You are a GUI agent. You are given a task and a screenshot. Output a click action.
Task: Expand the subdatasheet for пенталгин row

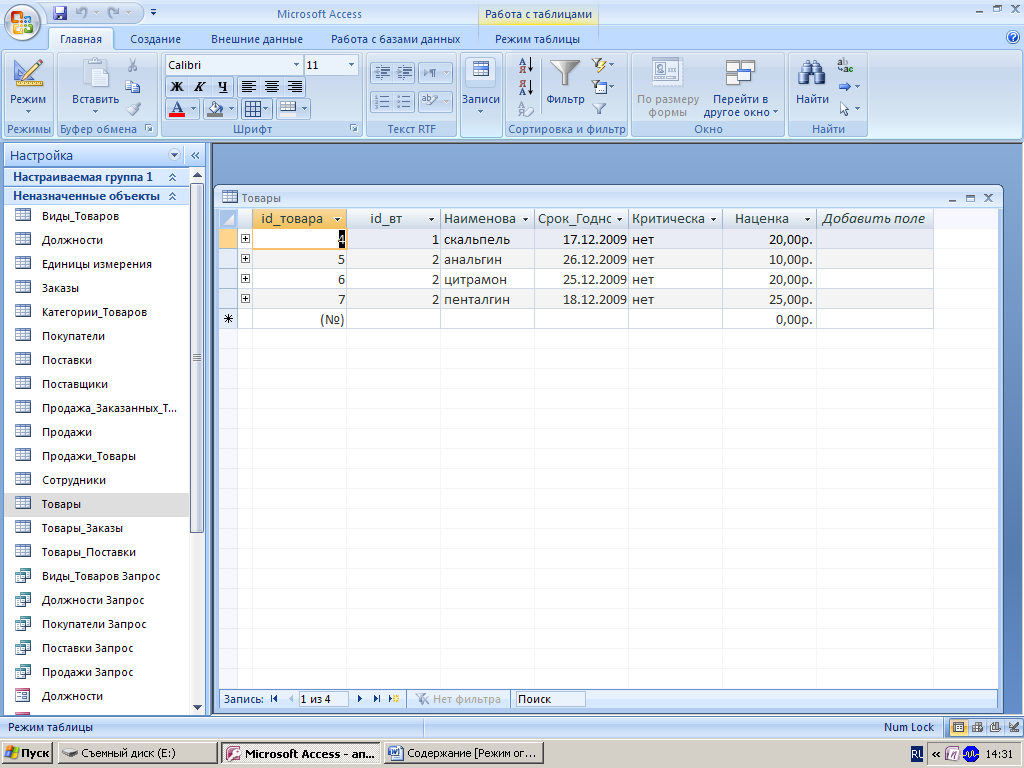tap(246, 298)
